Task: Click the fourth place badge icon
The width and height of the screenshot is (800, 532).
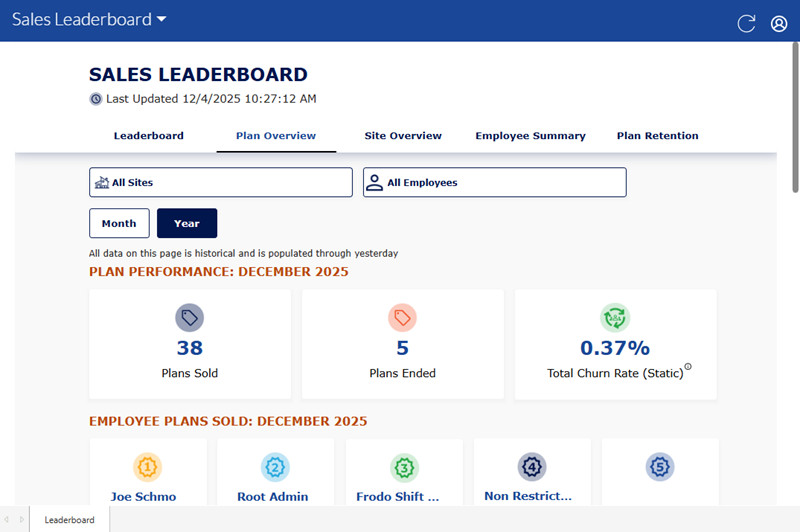Action: pyautogui.click(x=531, y=466)
